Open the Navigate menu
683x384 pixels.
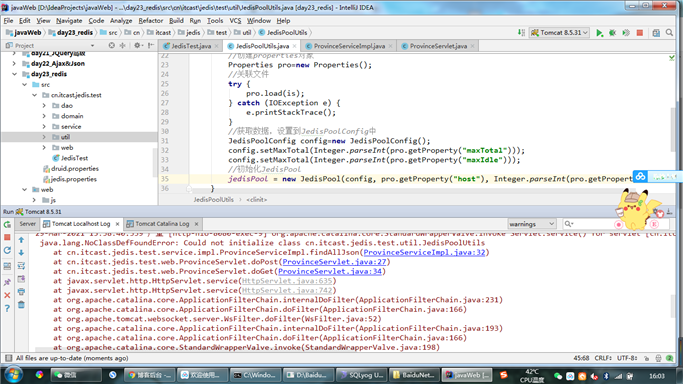(x=69, y=20)
